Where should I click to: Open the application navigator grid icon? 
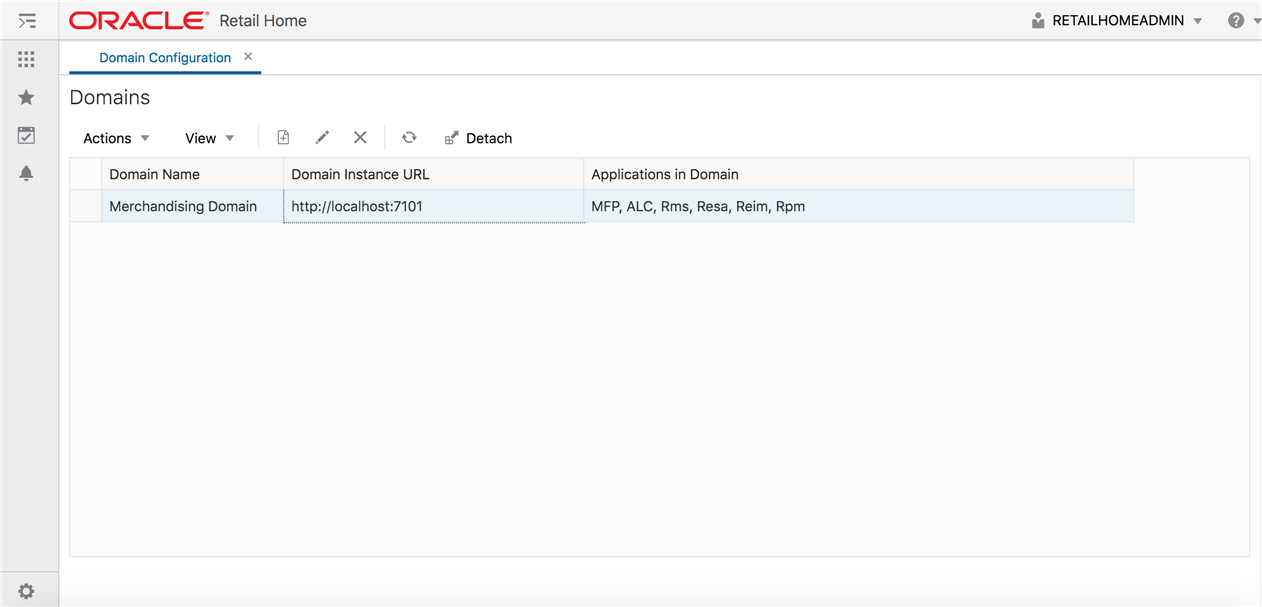click(x=27, y=60)
